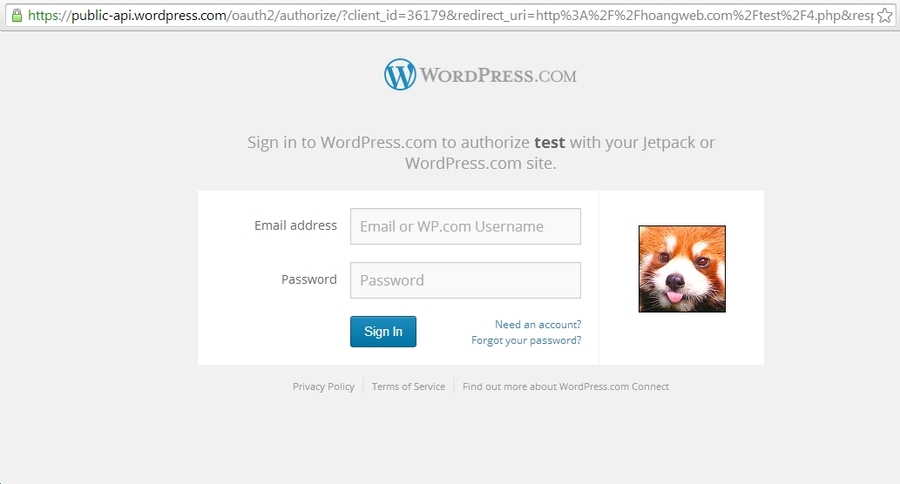This screenshot has height=484, width=900.
Task: Focus the Email or WP.com Username field
Action: pyautogui.click(x=465, y=226)
